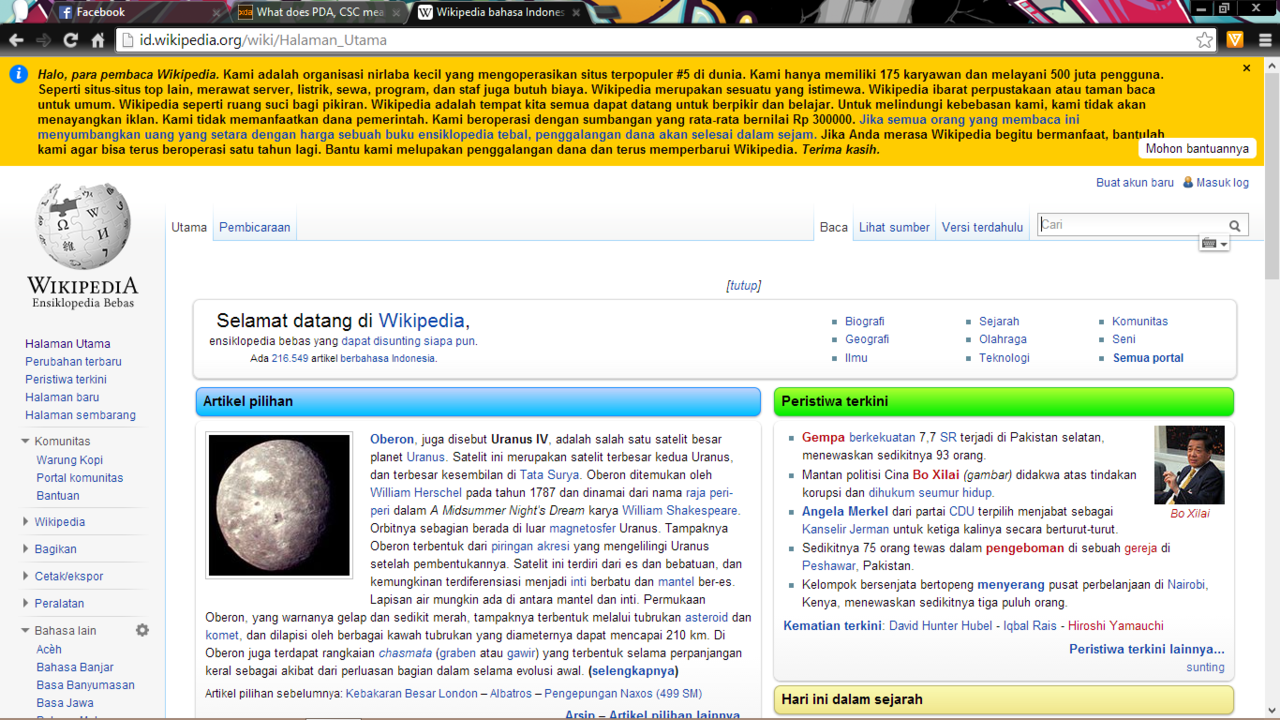Open Halaman sembarang sidebar link
Screen dimensions: 1280x720
(x=80, y=415)
